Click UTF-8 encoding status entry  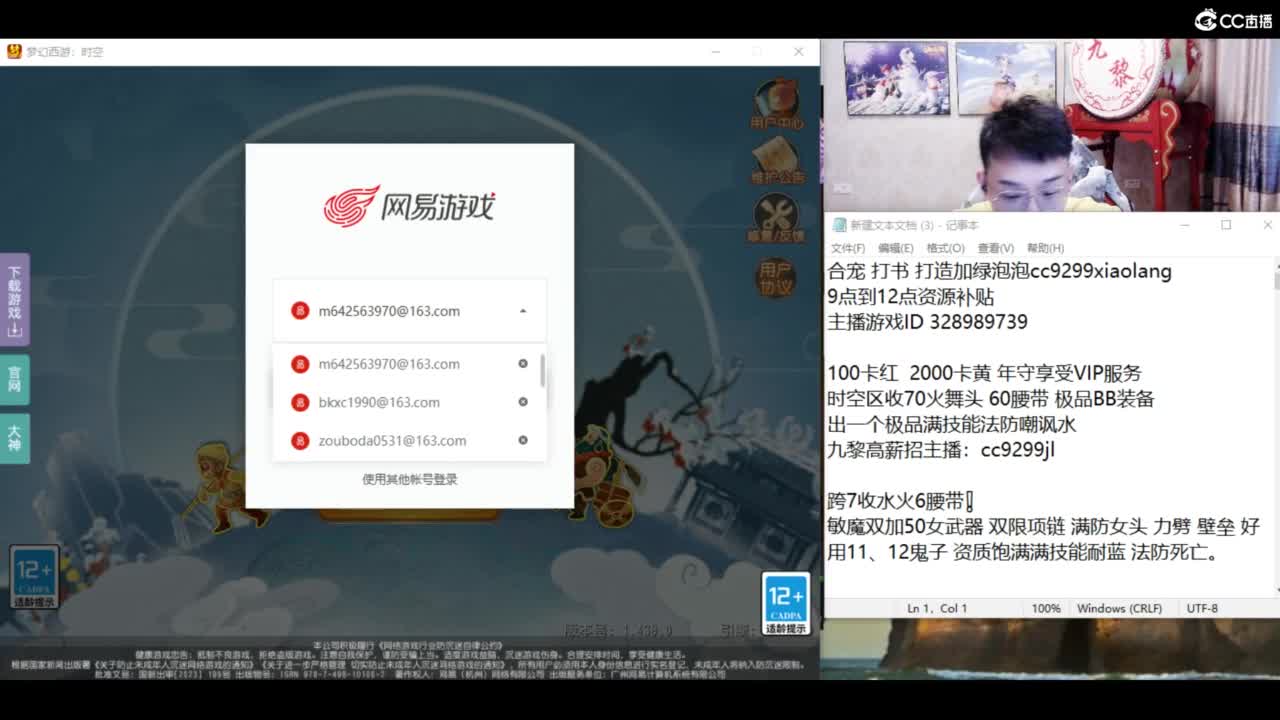click(1202, 608)
